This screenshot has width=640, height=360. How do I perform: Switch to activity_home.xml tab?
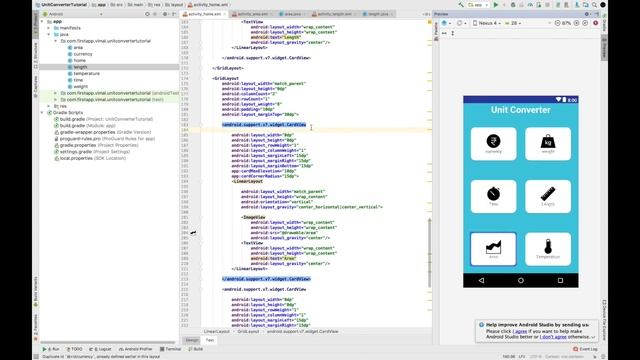pyautogui.click(x=204, y=14)
